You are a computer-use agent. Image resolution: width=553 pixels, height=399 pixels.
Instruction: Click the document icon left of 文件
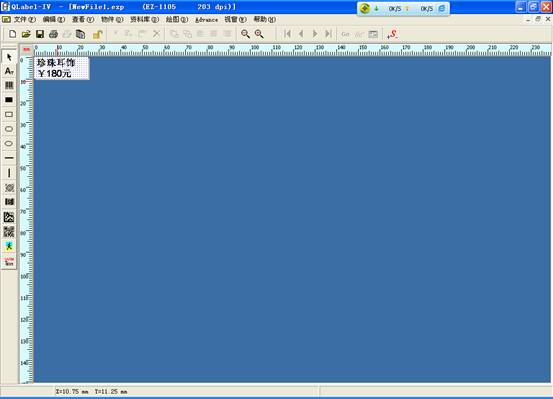click(6, 19)
